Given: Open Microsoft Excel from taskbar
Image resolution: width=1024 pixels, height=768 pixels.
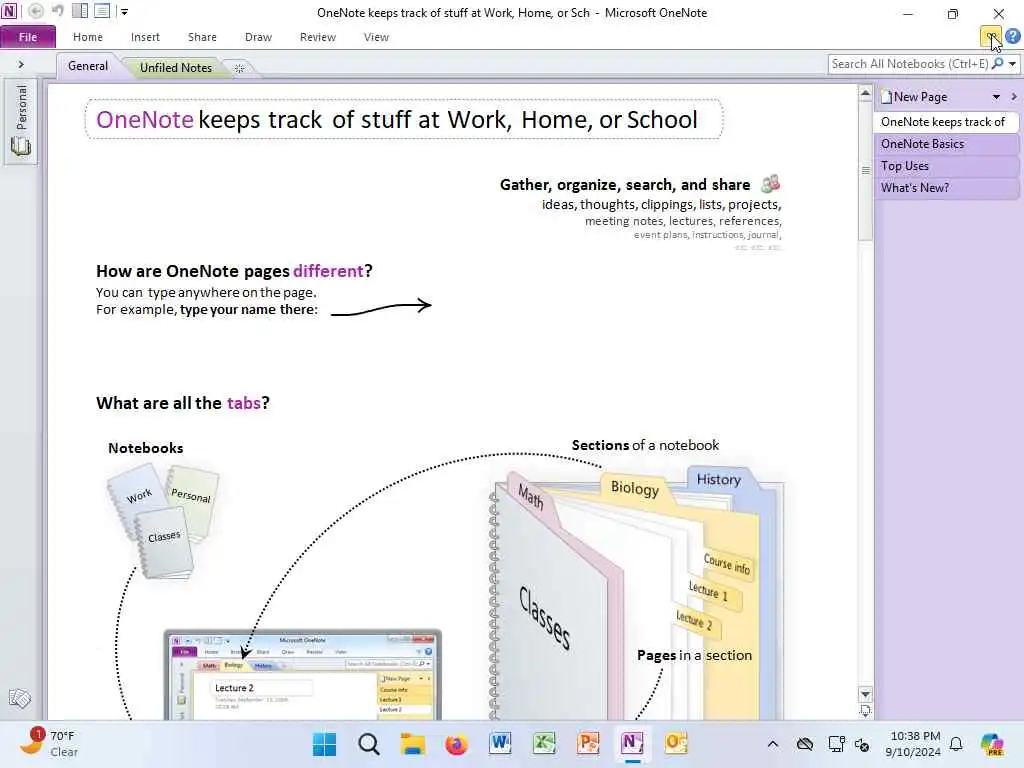Looking at the screenshot, I should coord(545,744).
